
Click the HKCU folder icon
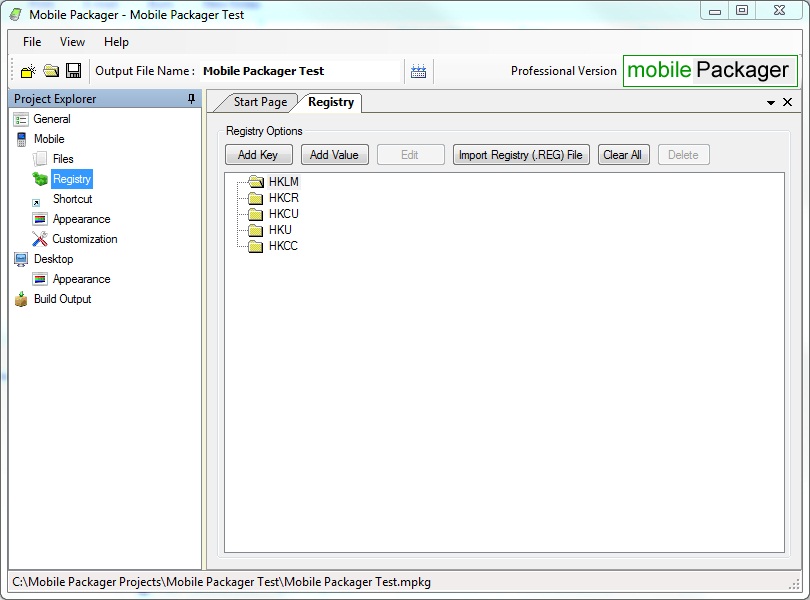pyautogui.click(x=255, y=214)
